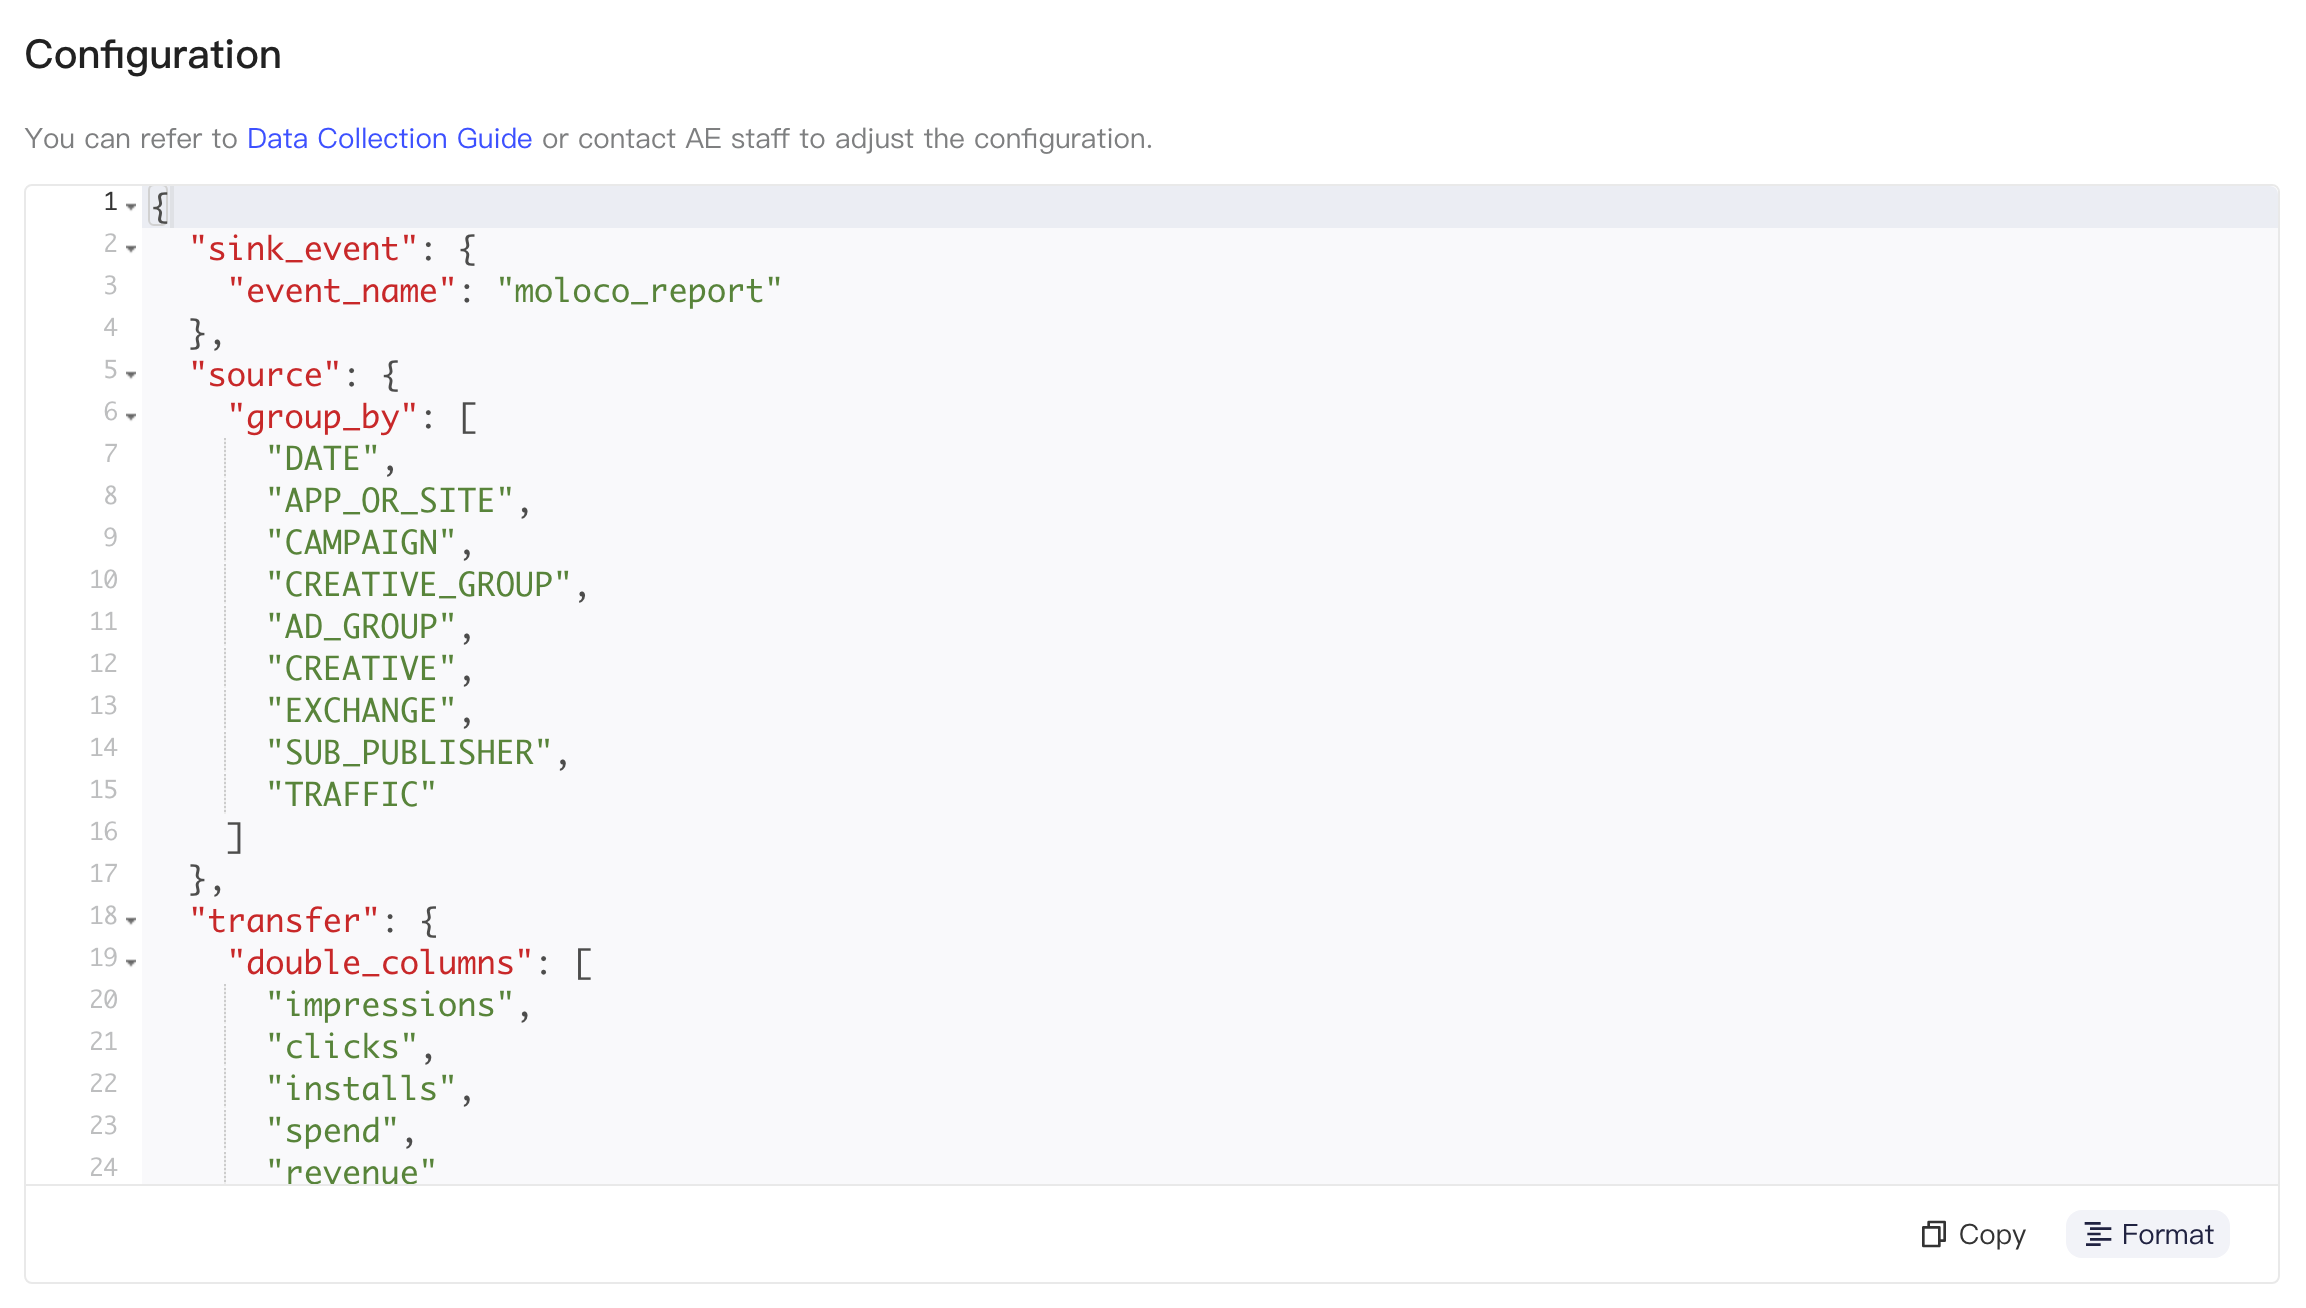
Task: Collapse the root object at line 1
Action: click(x=131, y=206)
